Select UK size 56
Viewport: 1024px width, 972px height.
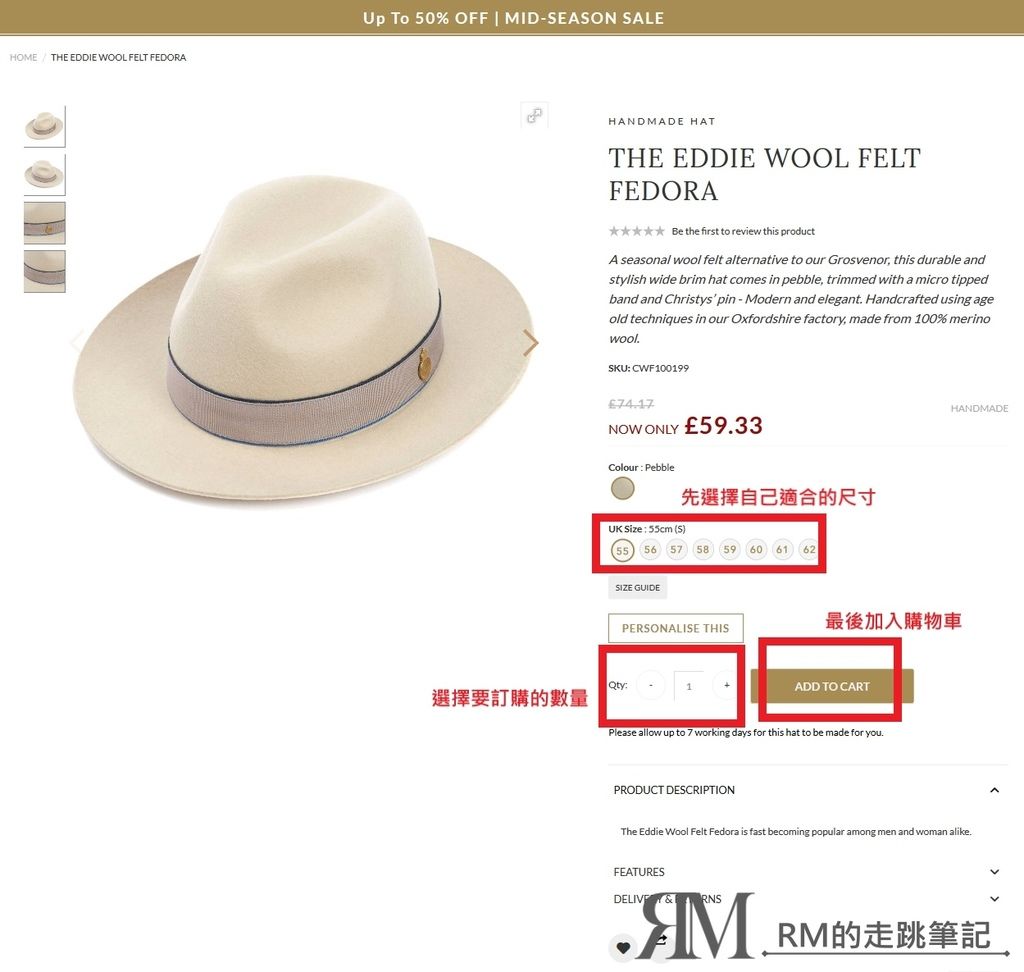(x=650, y=549)
